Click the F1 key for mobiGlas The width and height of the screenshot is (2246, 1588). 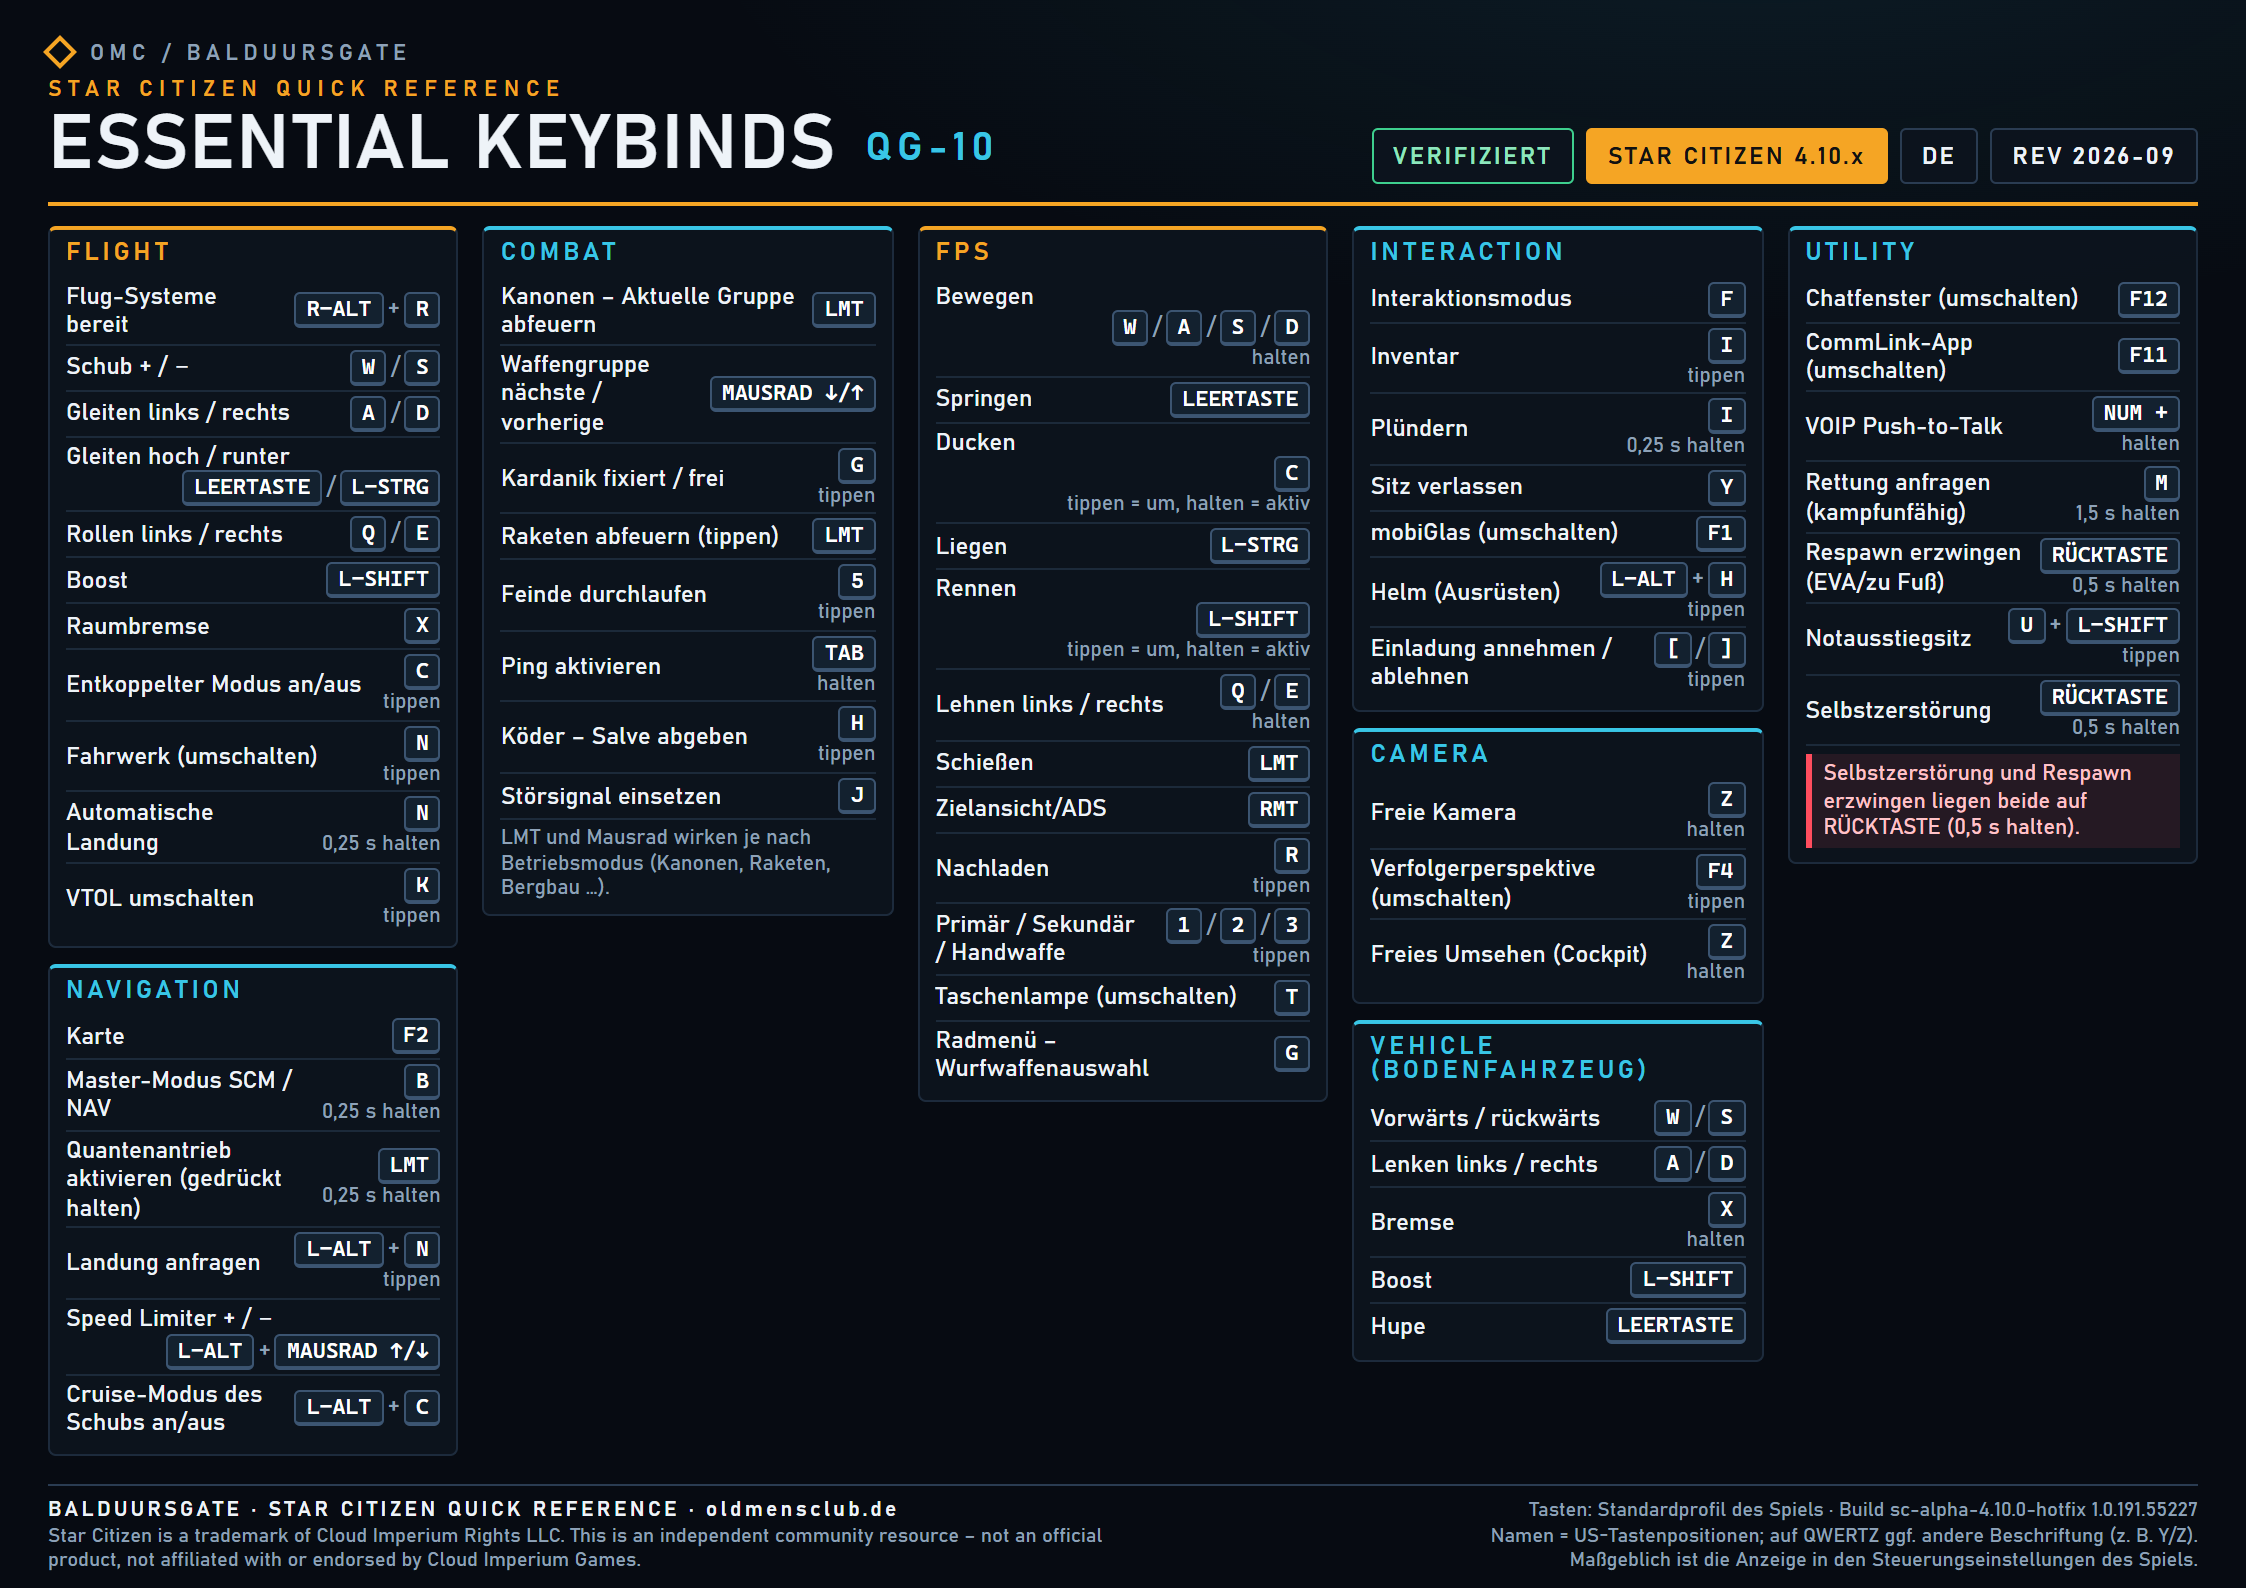(x=1720, y=533)
